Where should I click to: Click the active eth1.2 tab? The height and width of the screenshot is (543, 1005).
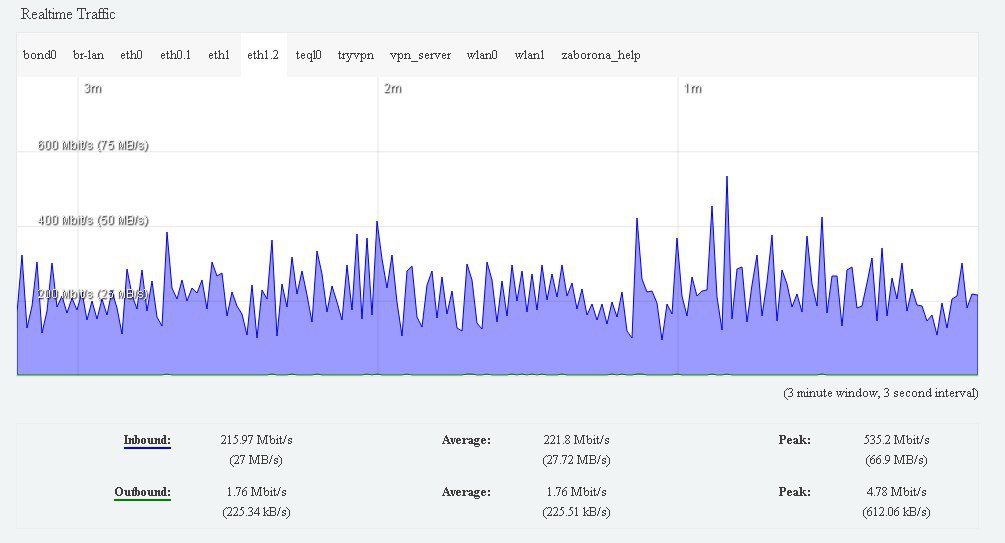point(263,55)
